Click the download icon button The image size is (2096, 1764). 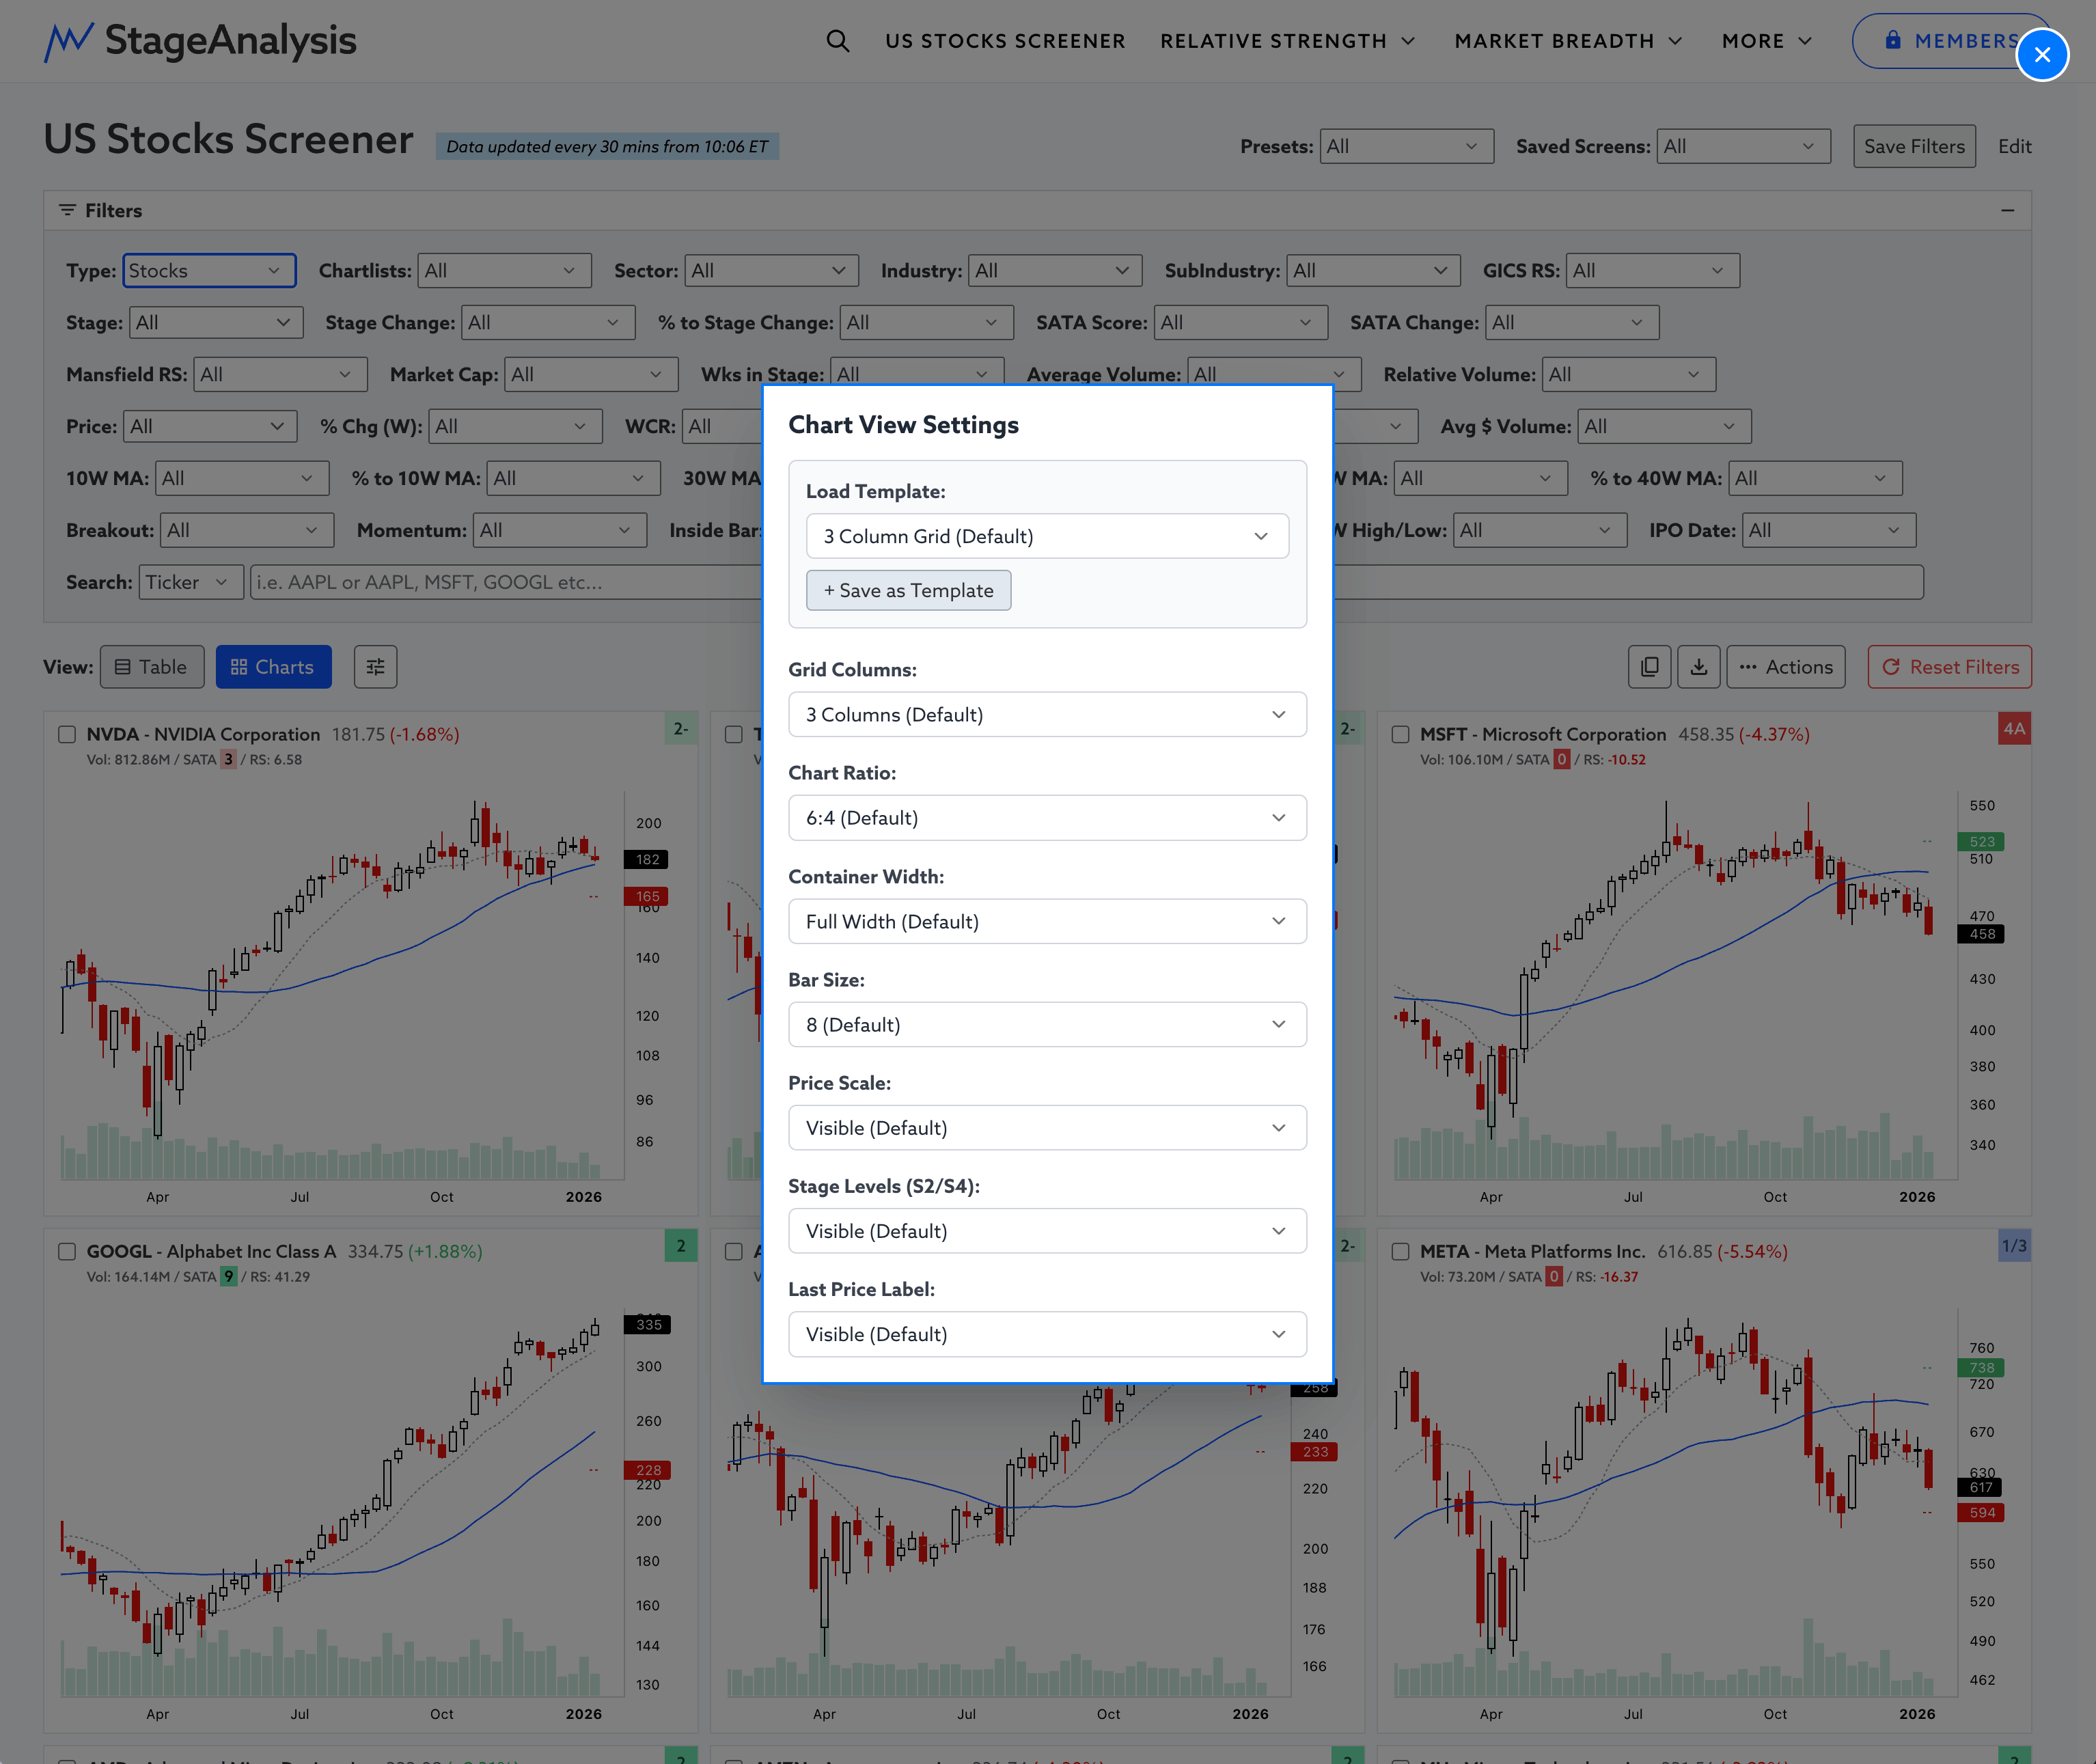tap(1698, 667)
